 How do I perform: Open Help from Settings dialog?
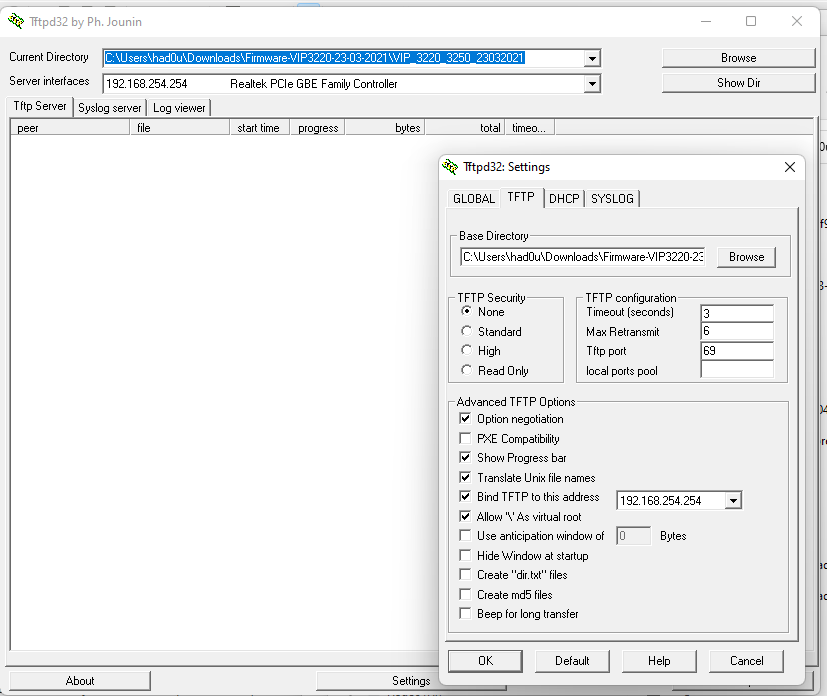tap(659, 661)
